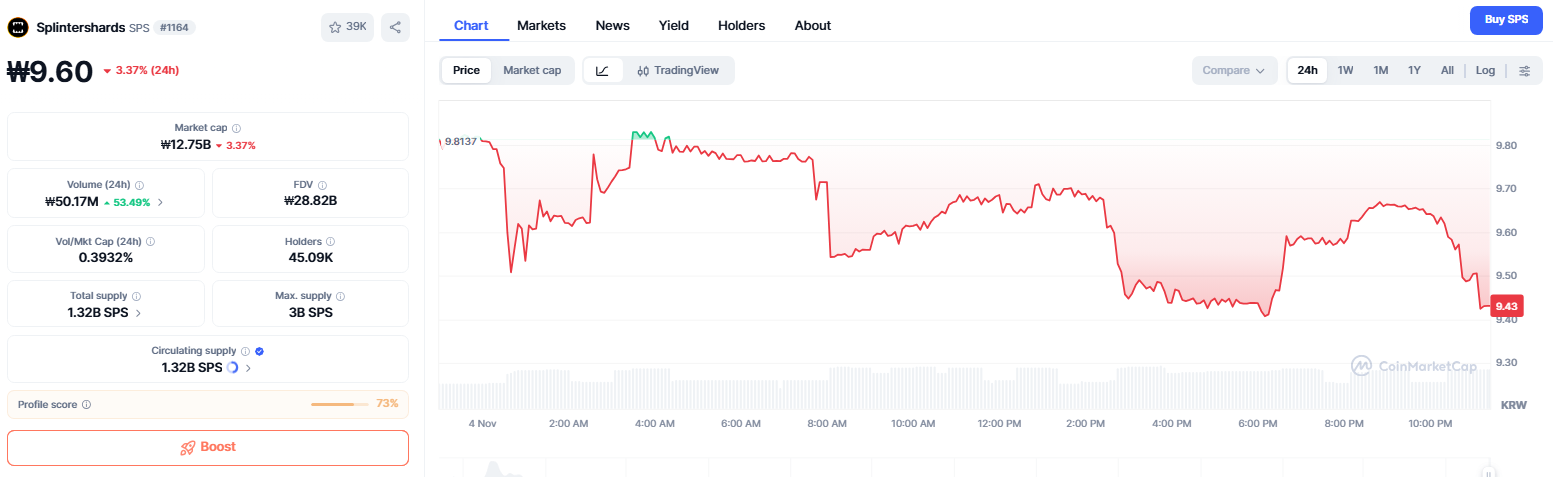Click the Holders info icon

[330, 242]
